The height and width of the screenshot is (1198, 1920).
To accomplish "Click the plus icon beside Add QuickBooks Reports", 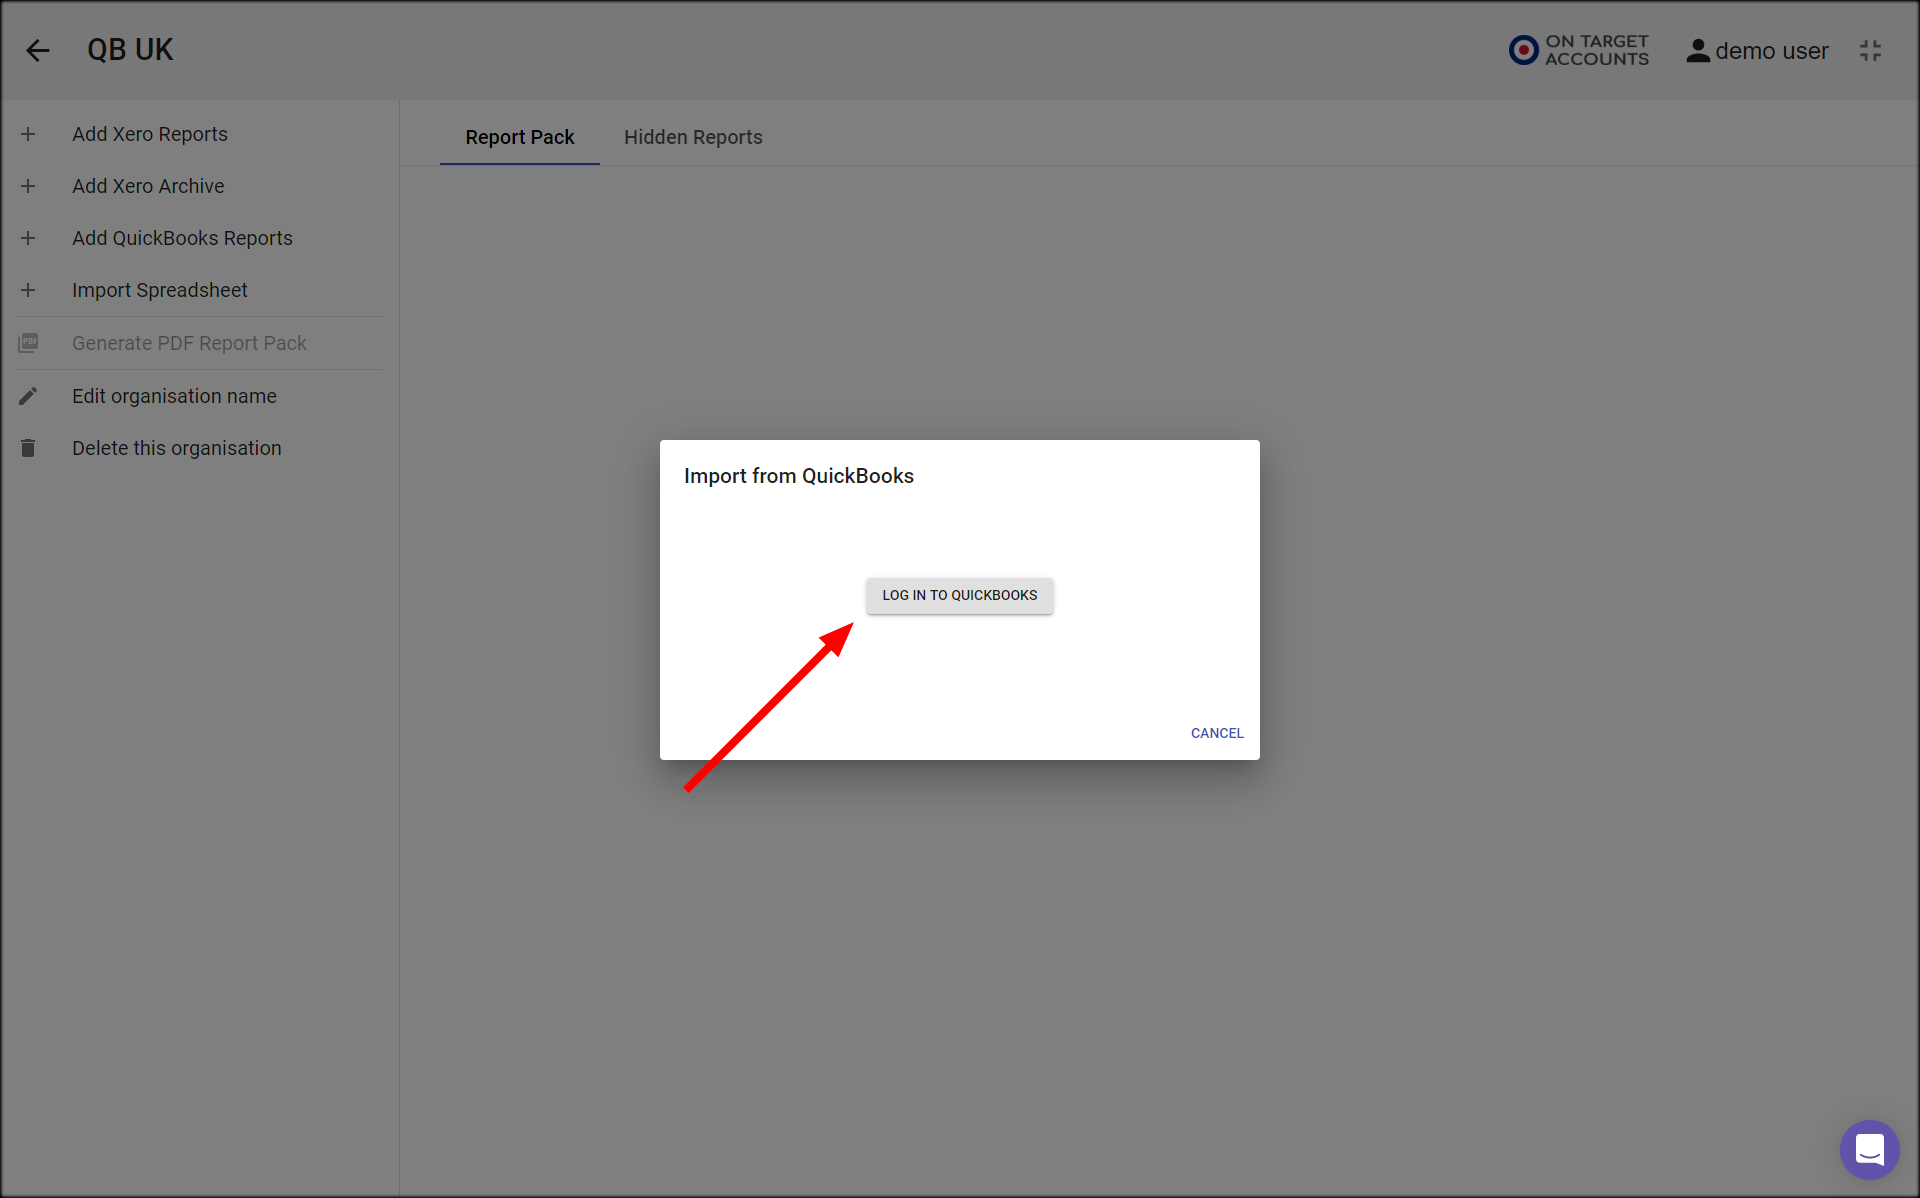I will click(28, 238).
